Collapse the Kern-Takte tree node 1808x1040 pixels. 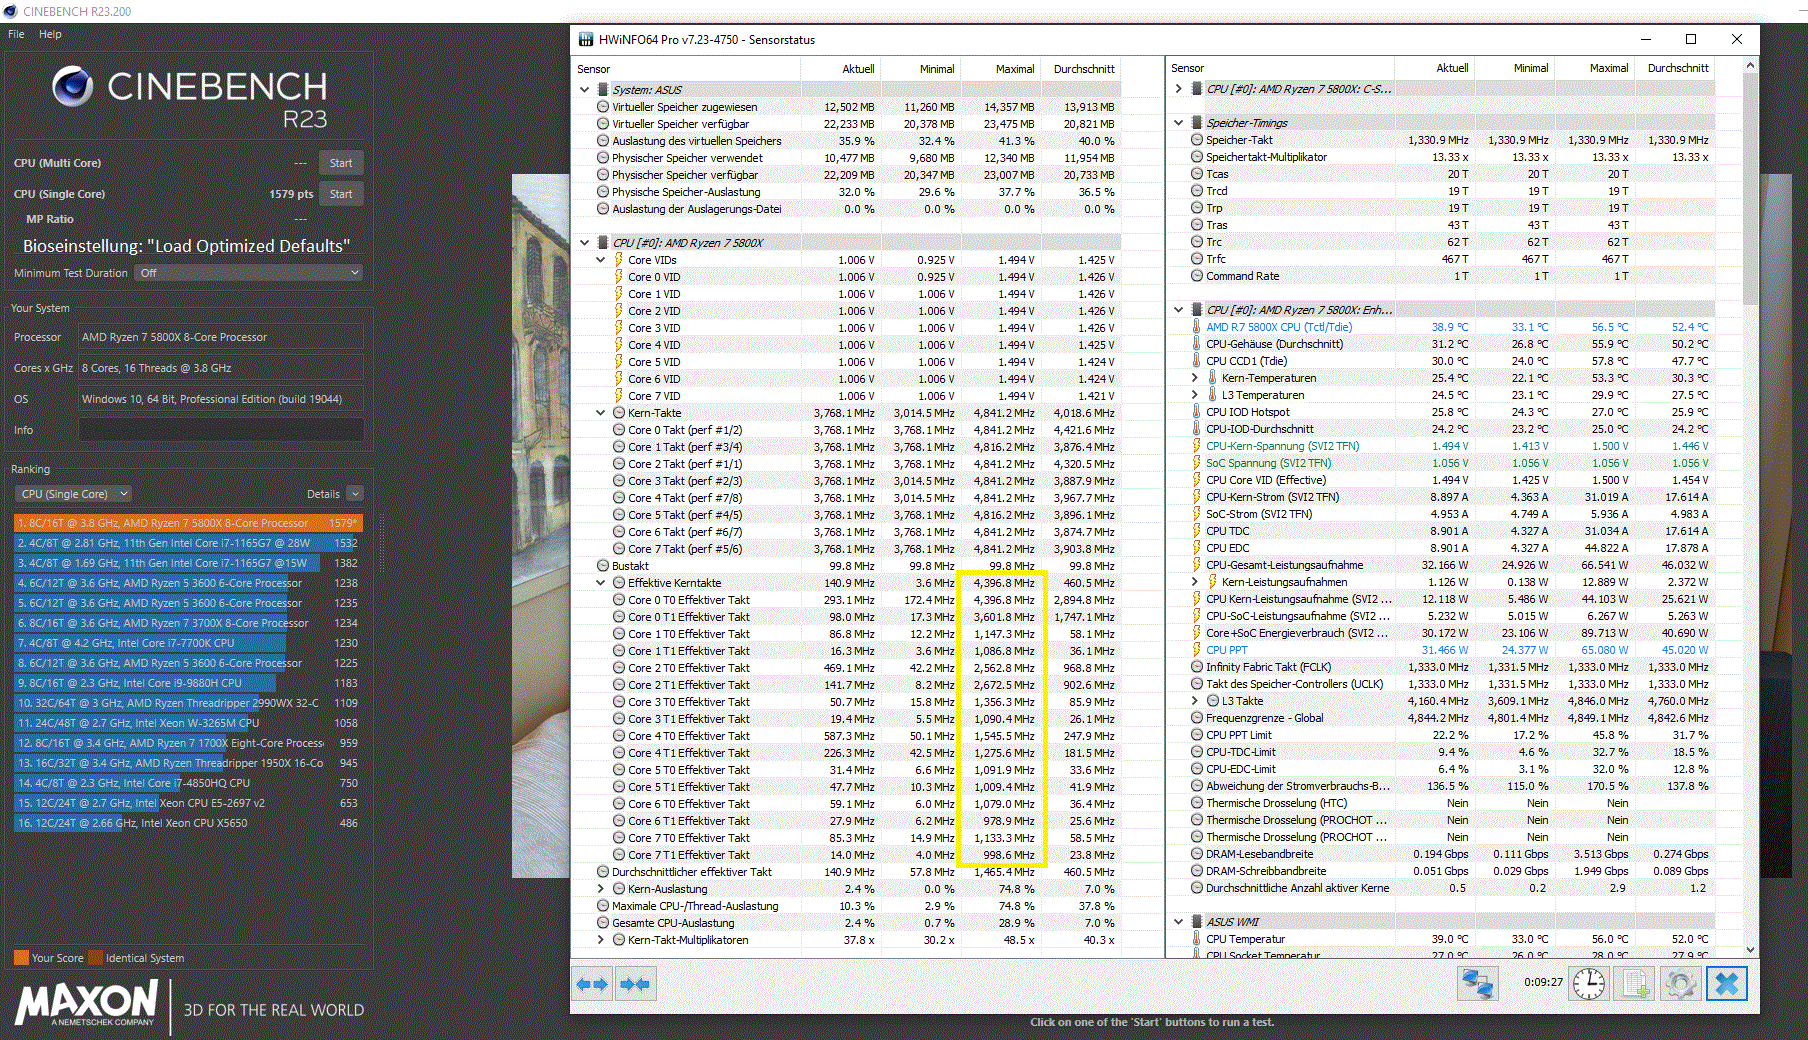(601, 413)
